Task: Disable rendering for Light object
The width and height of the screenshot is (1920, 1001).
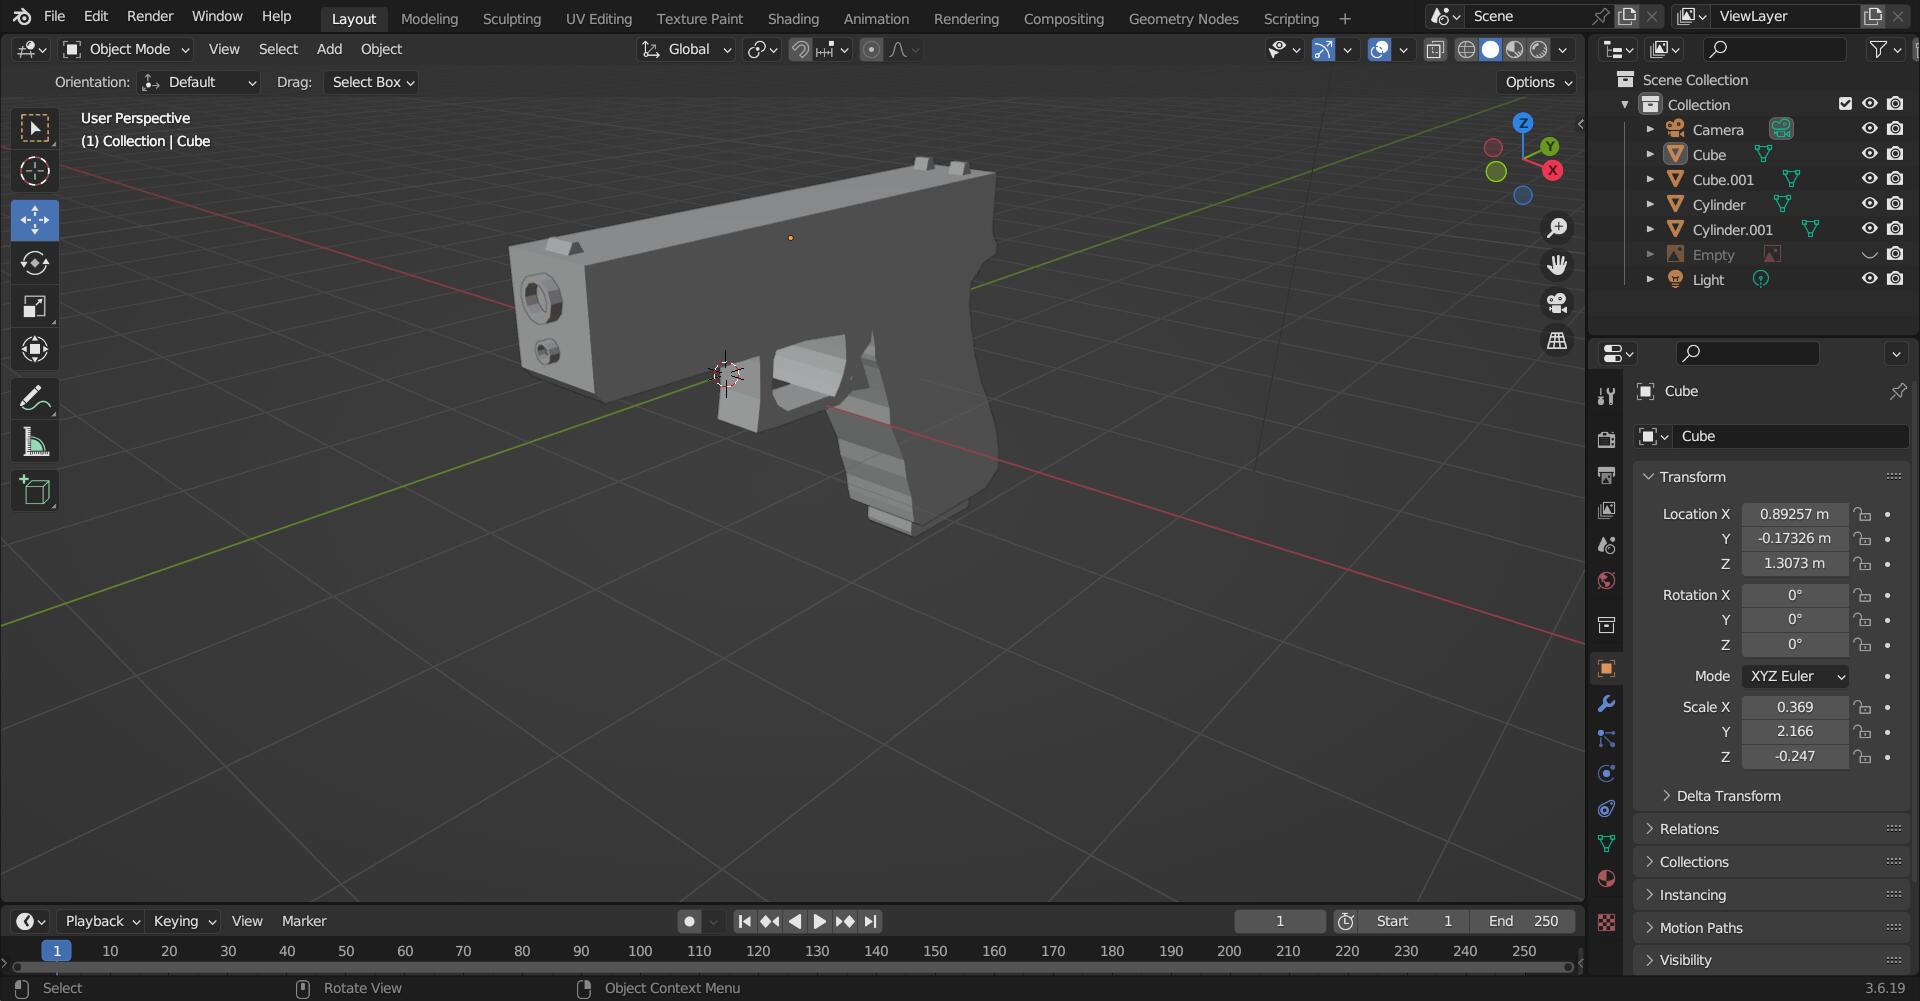Action: [x=1895, y=279]
